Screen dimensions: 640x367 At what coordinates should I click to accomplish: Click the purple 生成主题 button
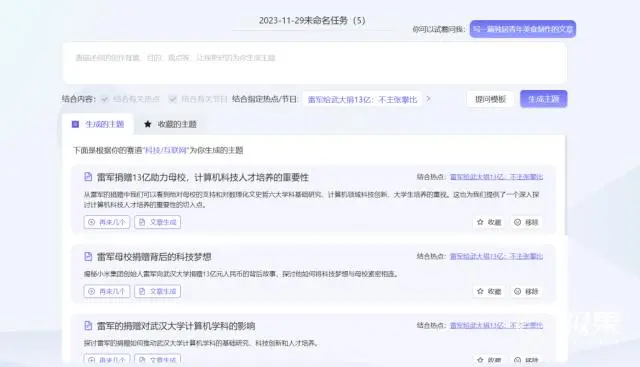(x=543, y=99)
